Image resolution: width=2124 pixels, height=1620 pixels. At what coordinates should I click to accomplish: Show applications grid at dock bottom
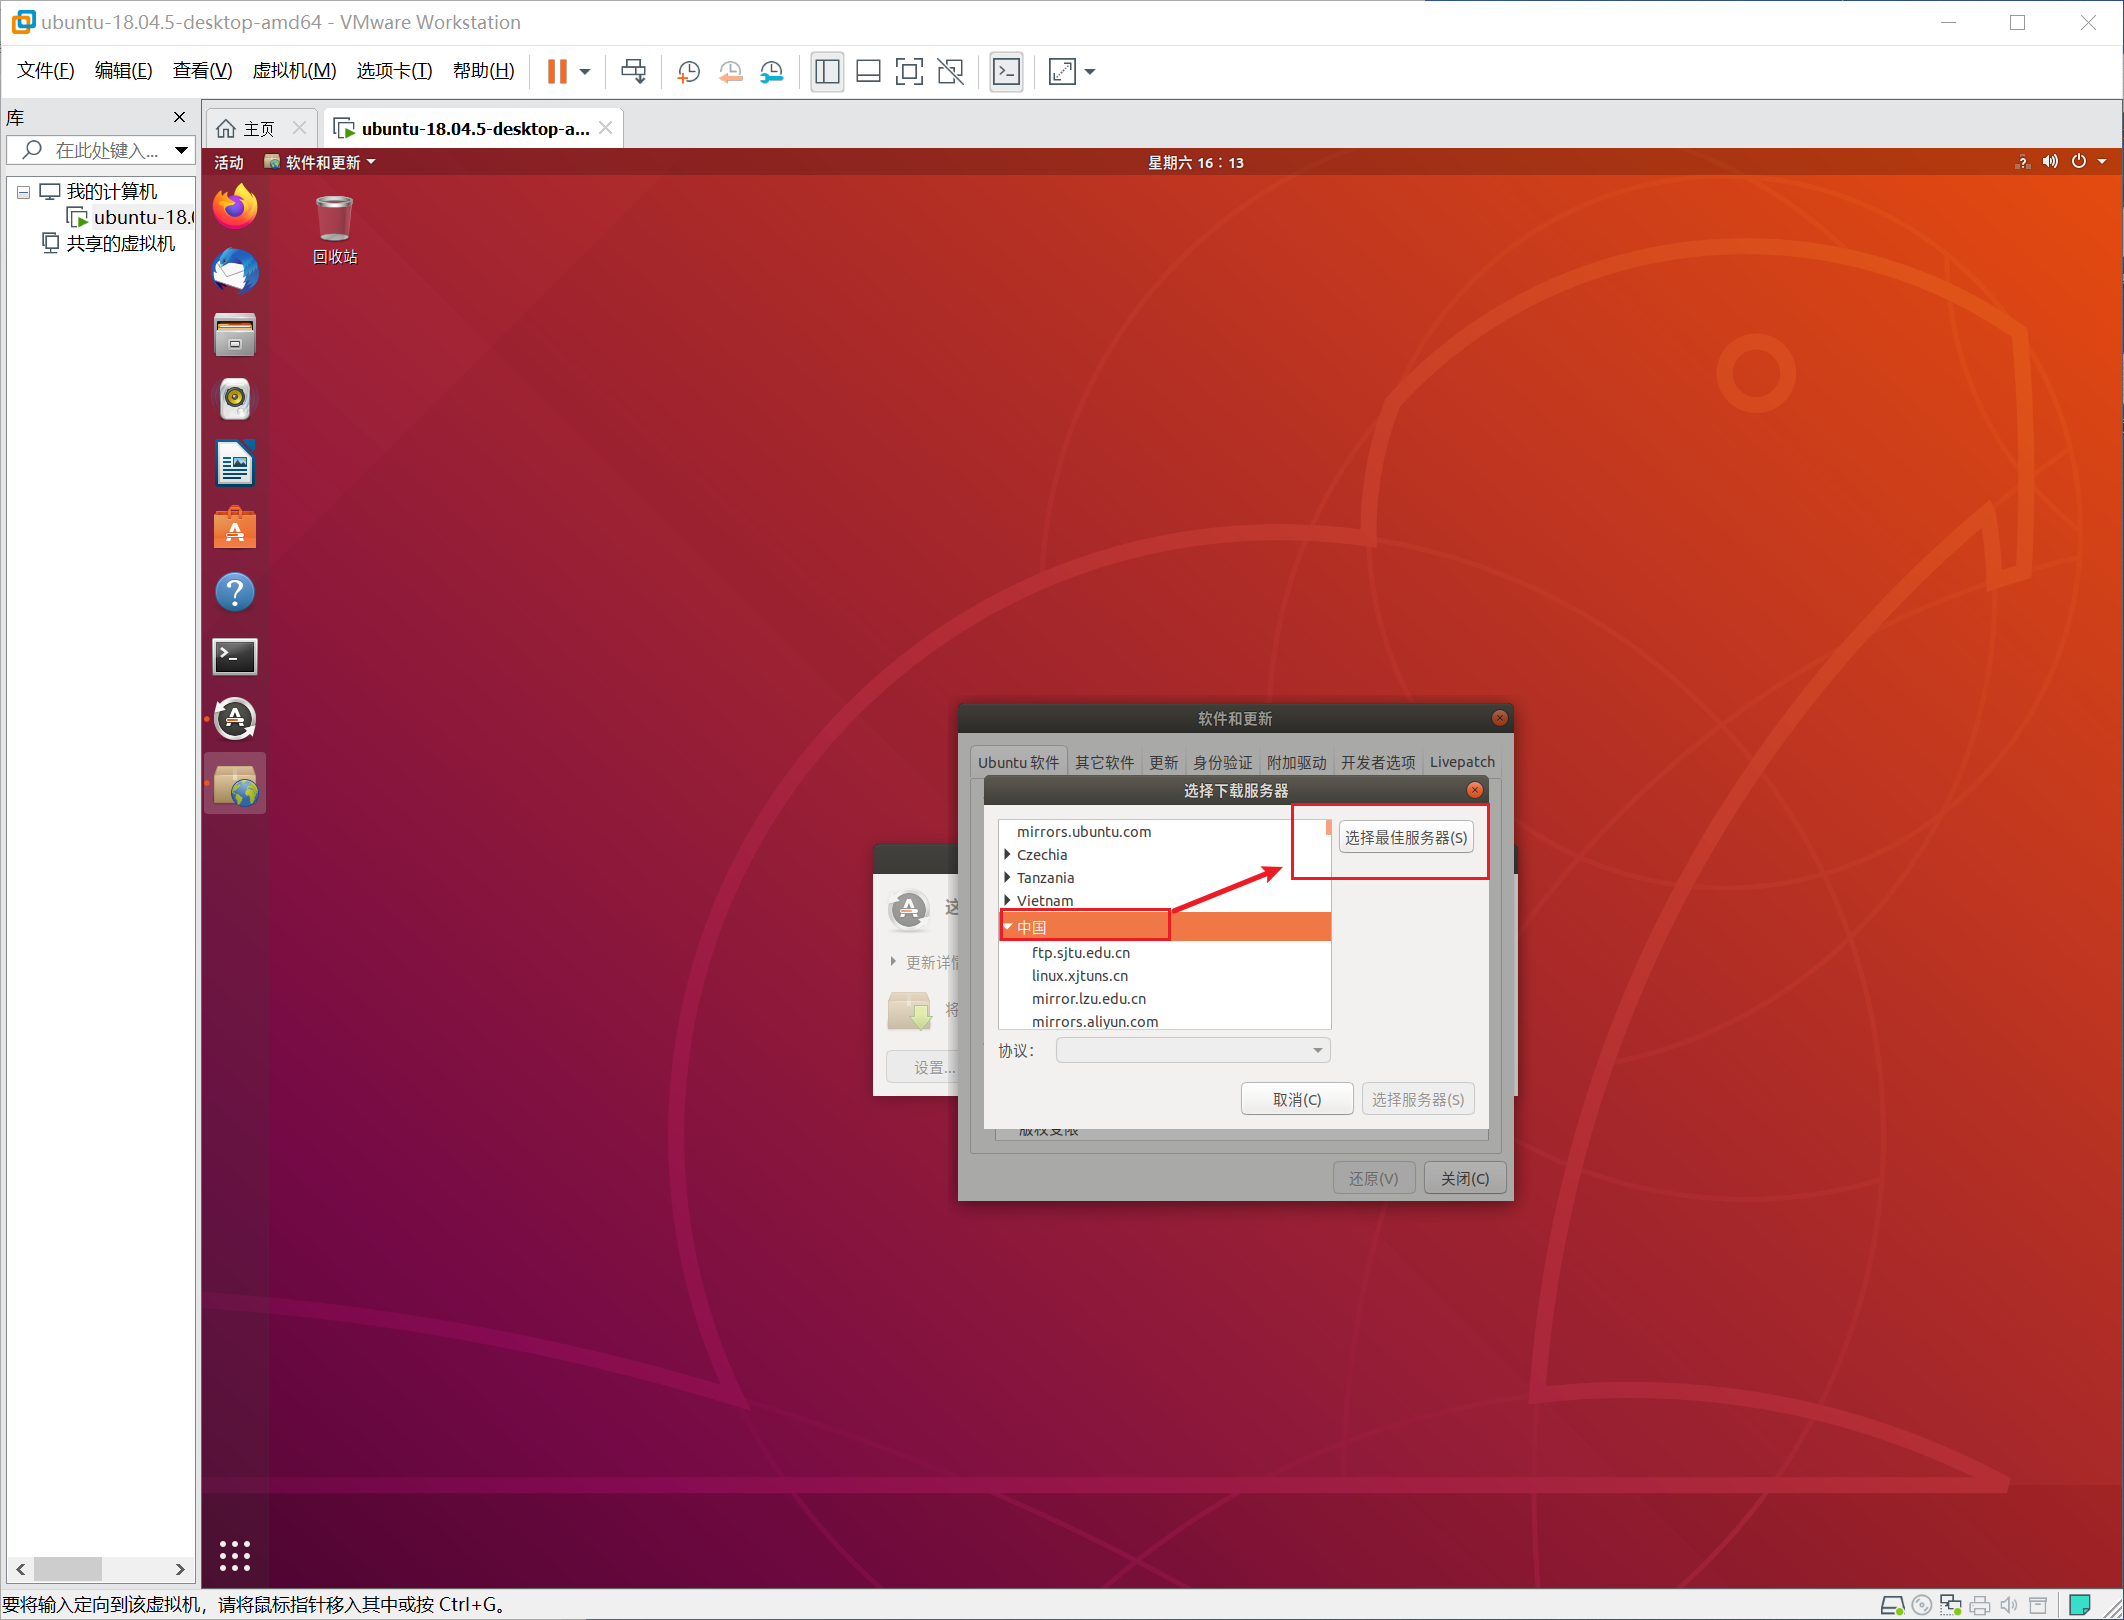[x=235, y=1555]
